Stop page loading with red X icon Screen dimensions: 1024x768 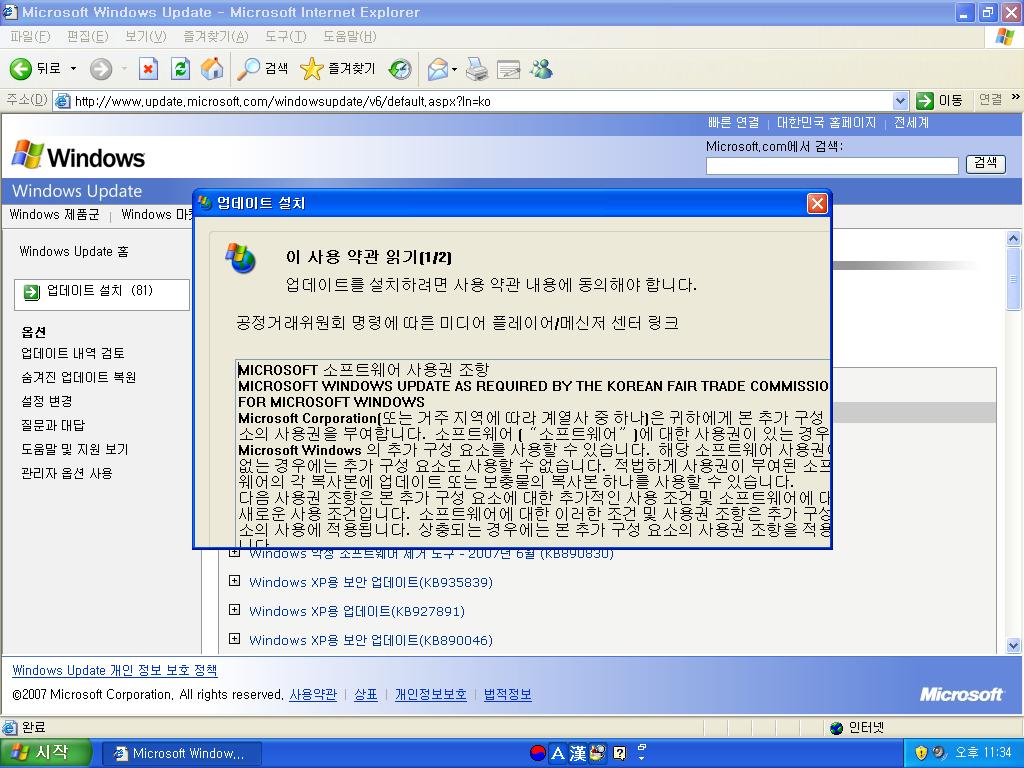pyautogui.click(x=148, y=69)
